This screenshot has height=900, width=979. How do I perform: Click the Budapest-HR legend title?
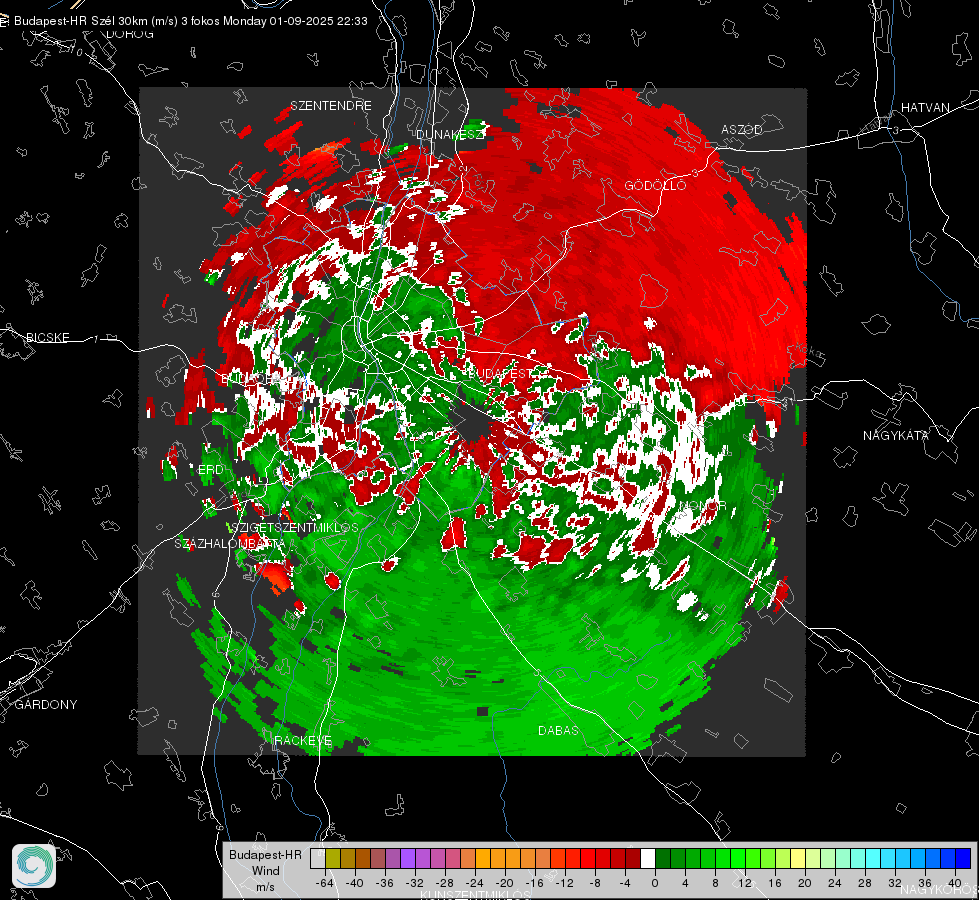point(265,855)
